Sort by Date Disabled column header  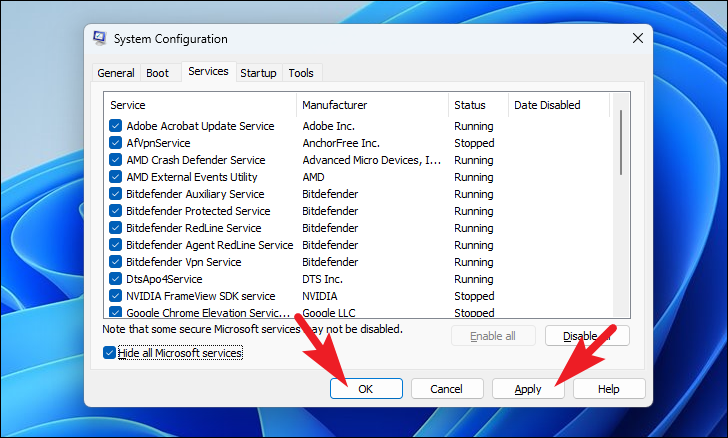pos(559,105)
